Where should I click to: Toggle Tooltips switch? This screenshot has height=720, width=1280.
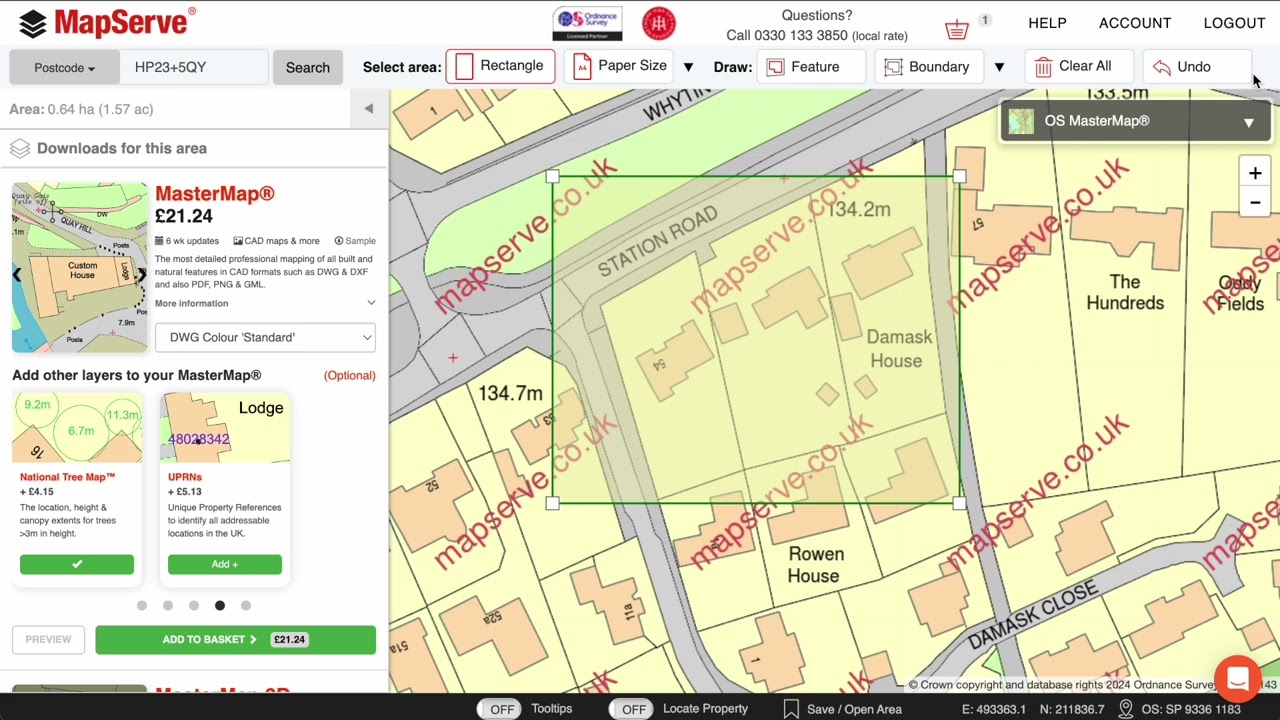[498, 709]
